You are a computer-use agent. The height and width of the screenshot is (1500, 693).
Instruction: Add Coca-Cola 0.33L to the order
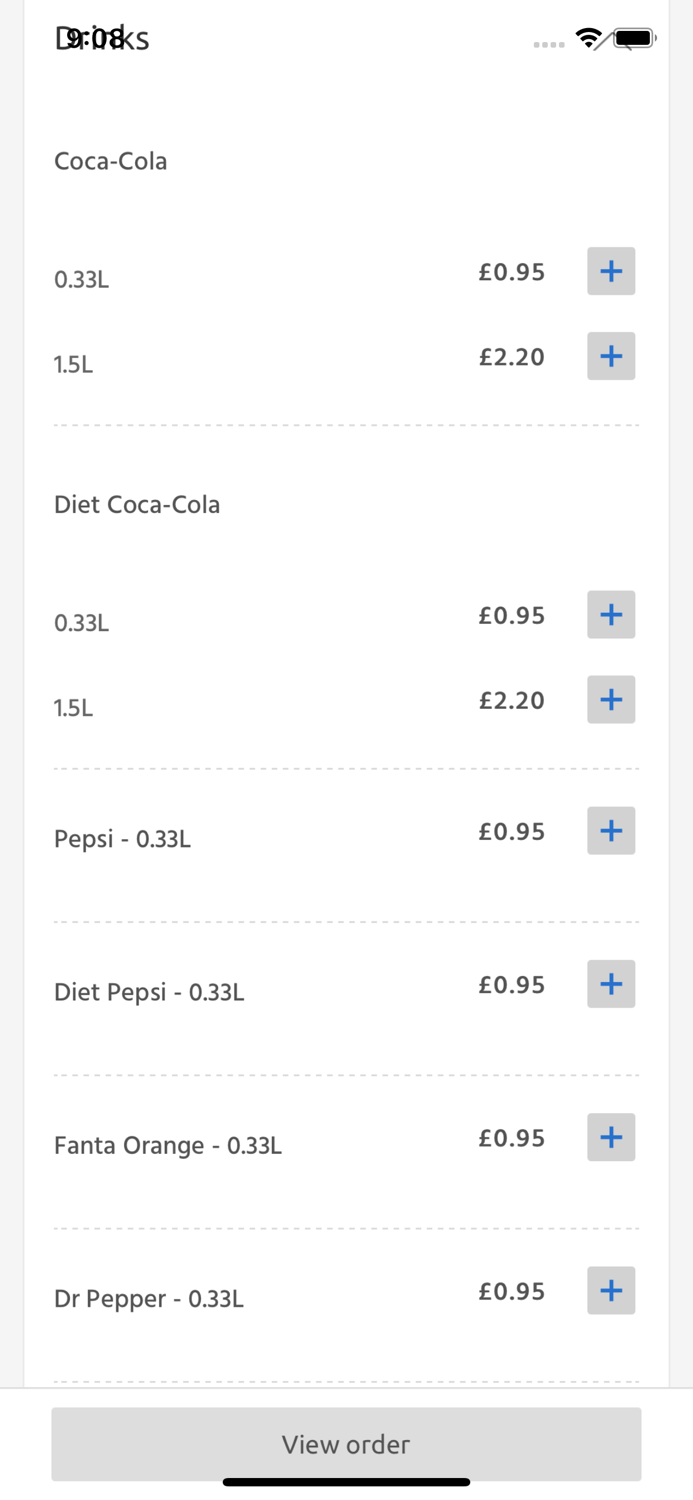611,271
